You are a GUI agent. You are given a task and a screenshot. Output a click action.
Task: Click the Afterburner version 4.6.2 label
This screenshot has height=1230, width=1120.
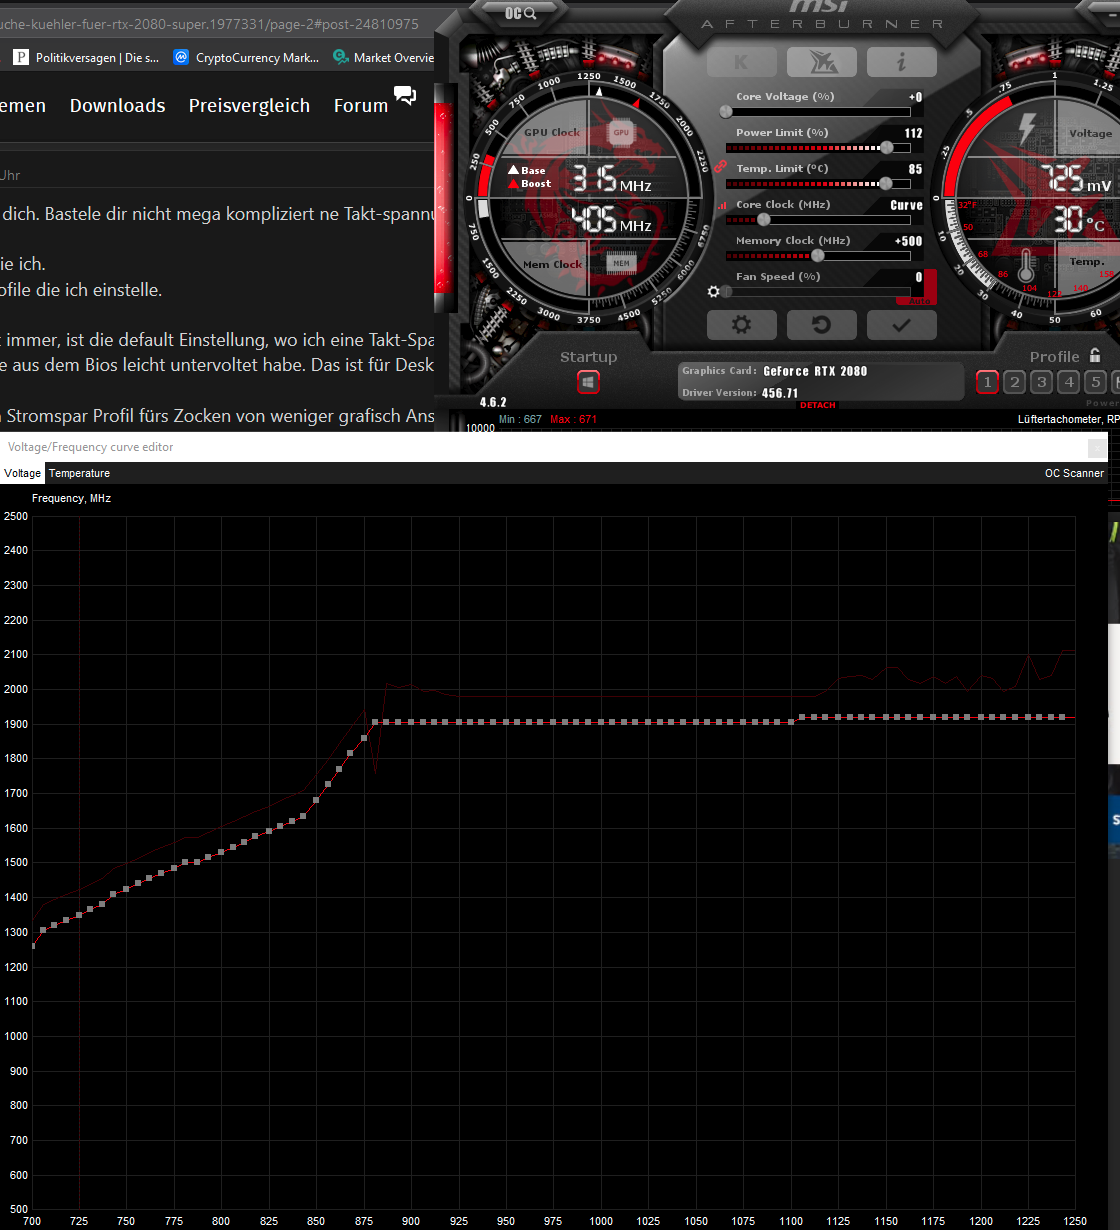tap(493, 402)
